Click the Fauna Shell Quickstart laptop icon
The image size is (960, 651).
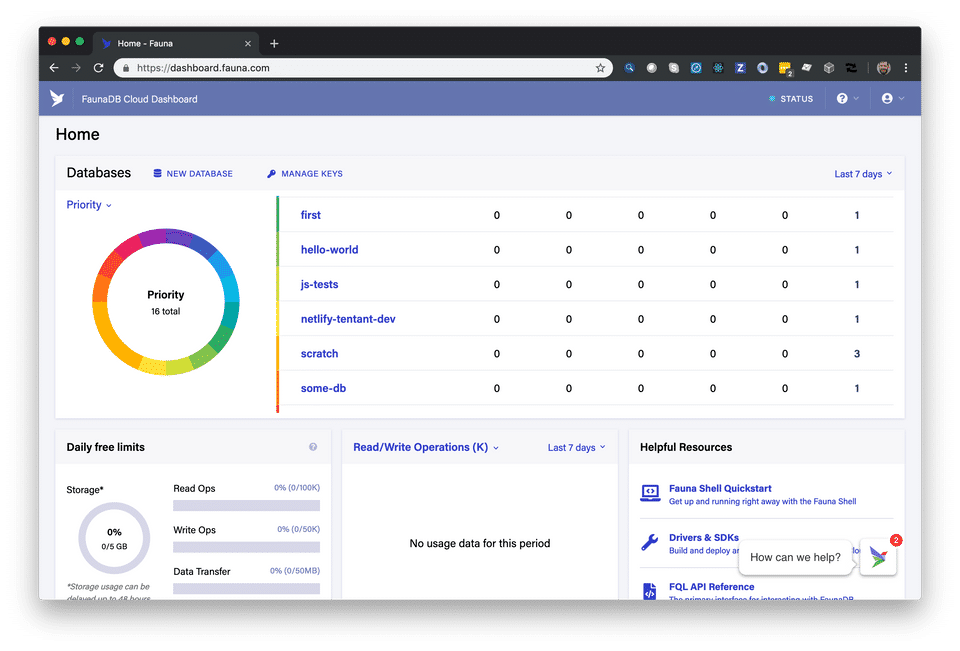click(650, 493)
